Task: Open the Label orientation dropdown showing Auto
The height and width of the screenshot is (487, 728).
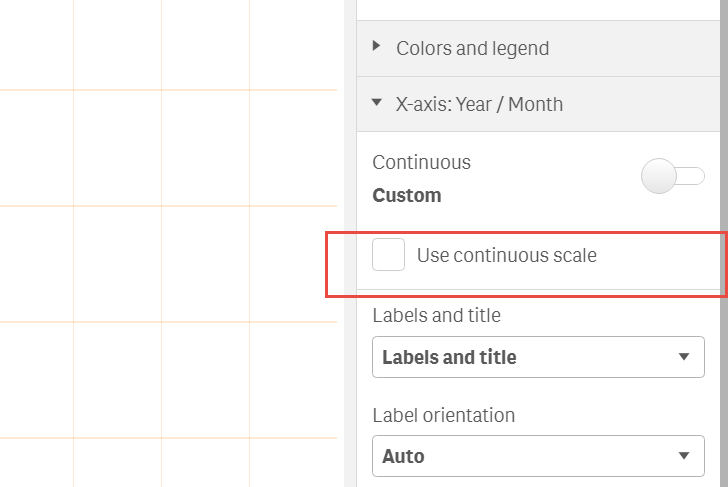Action: tap(537, 456)
